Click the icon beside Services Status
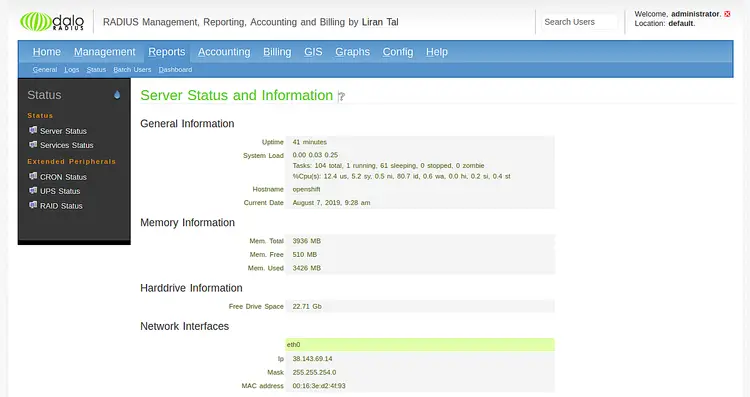 pos(33,144)
